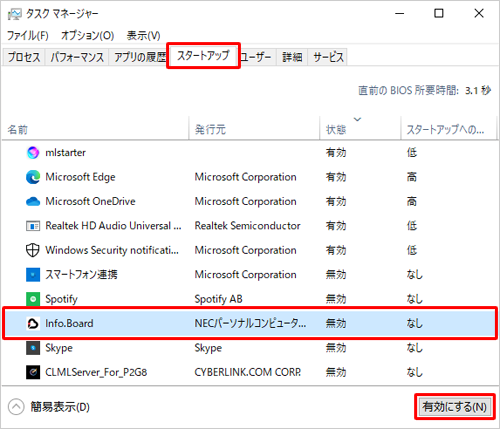Click the 有効にする(N) button

coord(455,407)
